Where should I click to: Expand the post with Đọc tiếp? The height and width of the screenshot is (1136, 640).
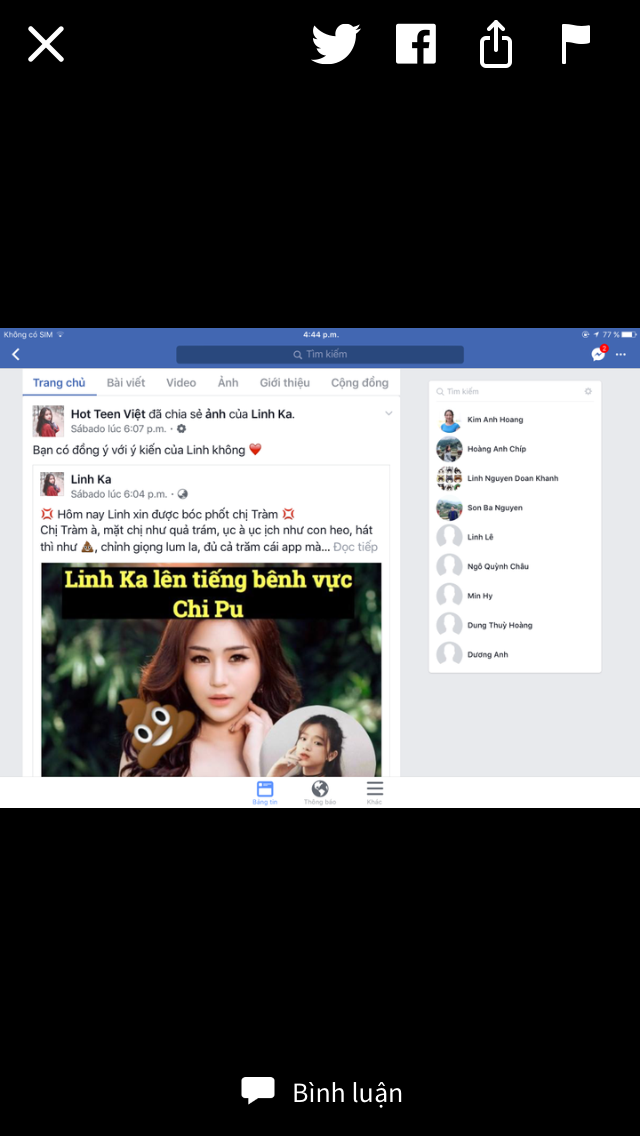355,546
